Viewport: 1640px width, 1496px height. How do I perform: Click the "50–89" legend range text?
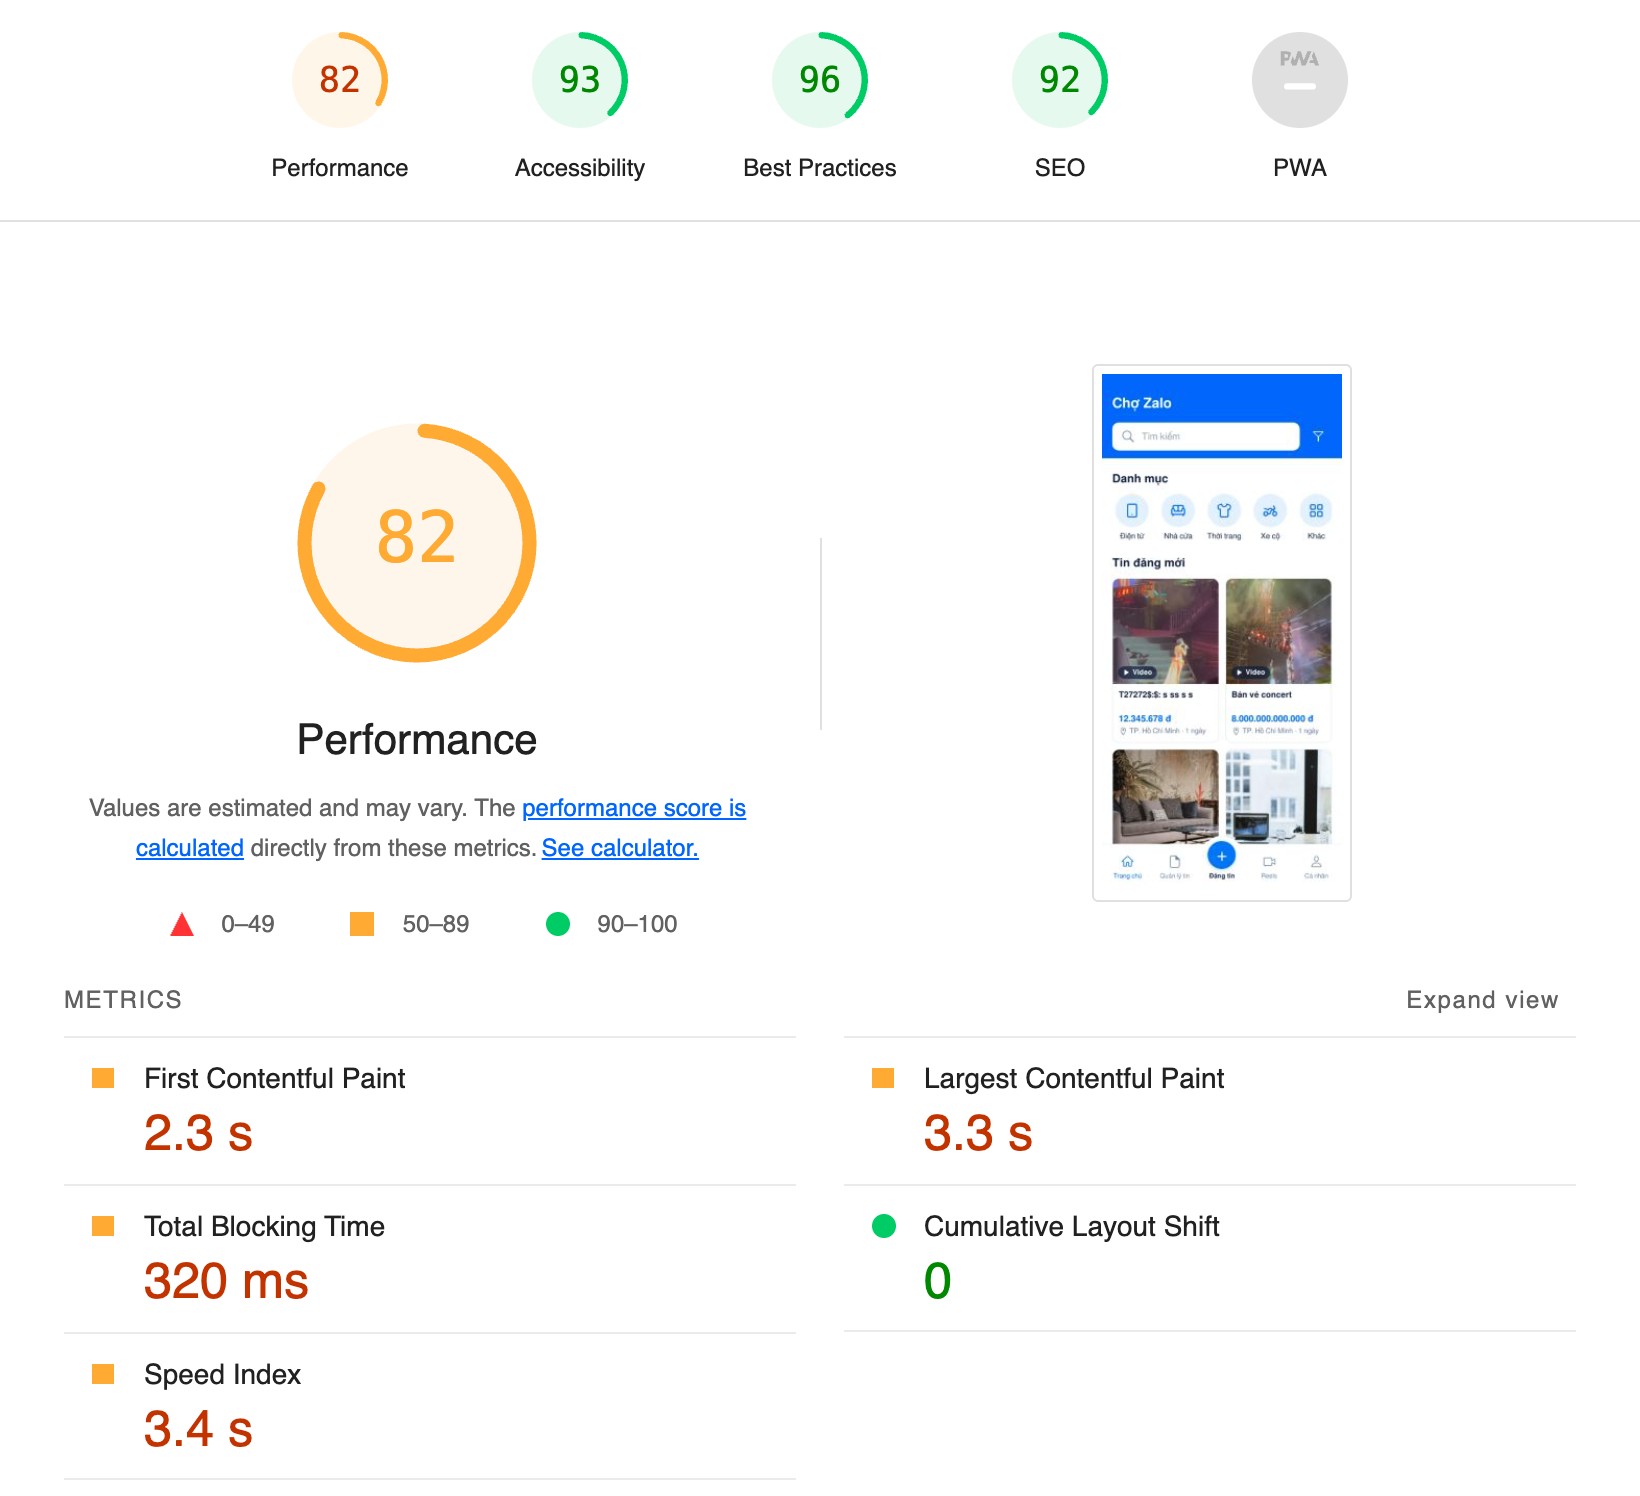[x=436, y=924]
